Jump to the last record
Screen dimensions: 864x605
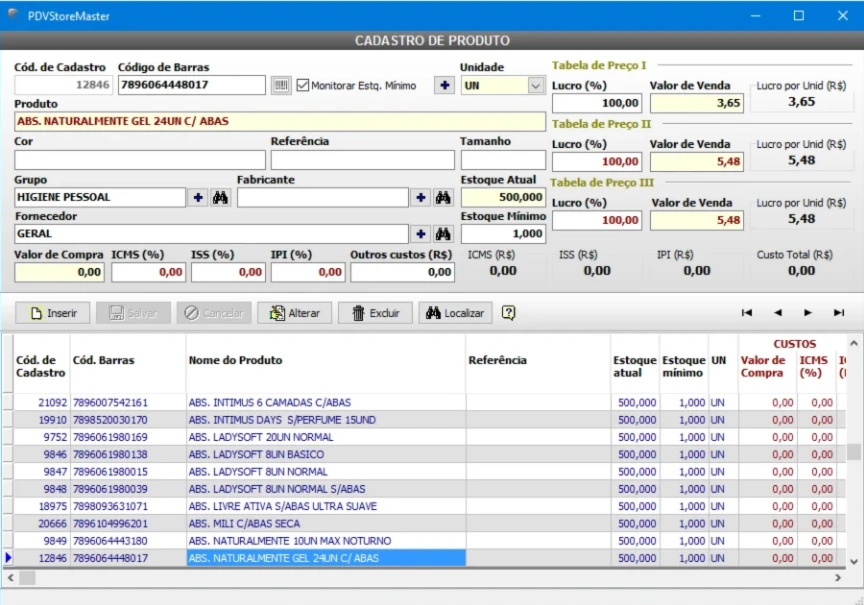pos(838,313)
